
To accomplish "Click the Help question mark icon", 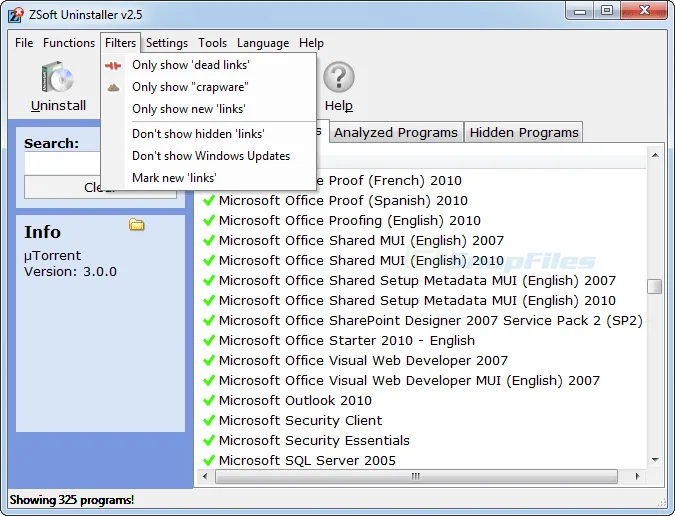I will (x=339, y=77).
